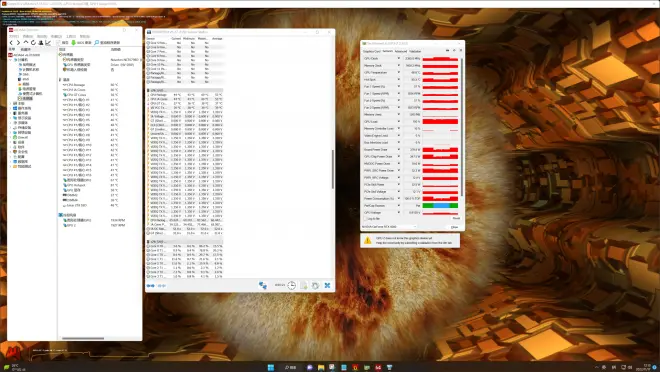The image size is (660, 372).
Task: Click HWiNFO logging file icon
Action: 304,285
